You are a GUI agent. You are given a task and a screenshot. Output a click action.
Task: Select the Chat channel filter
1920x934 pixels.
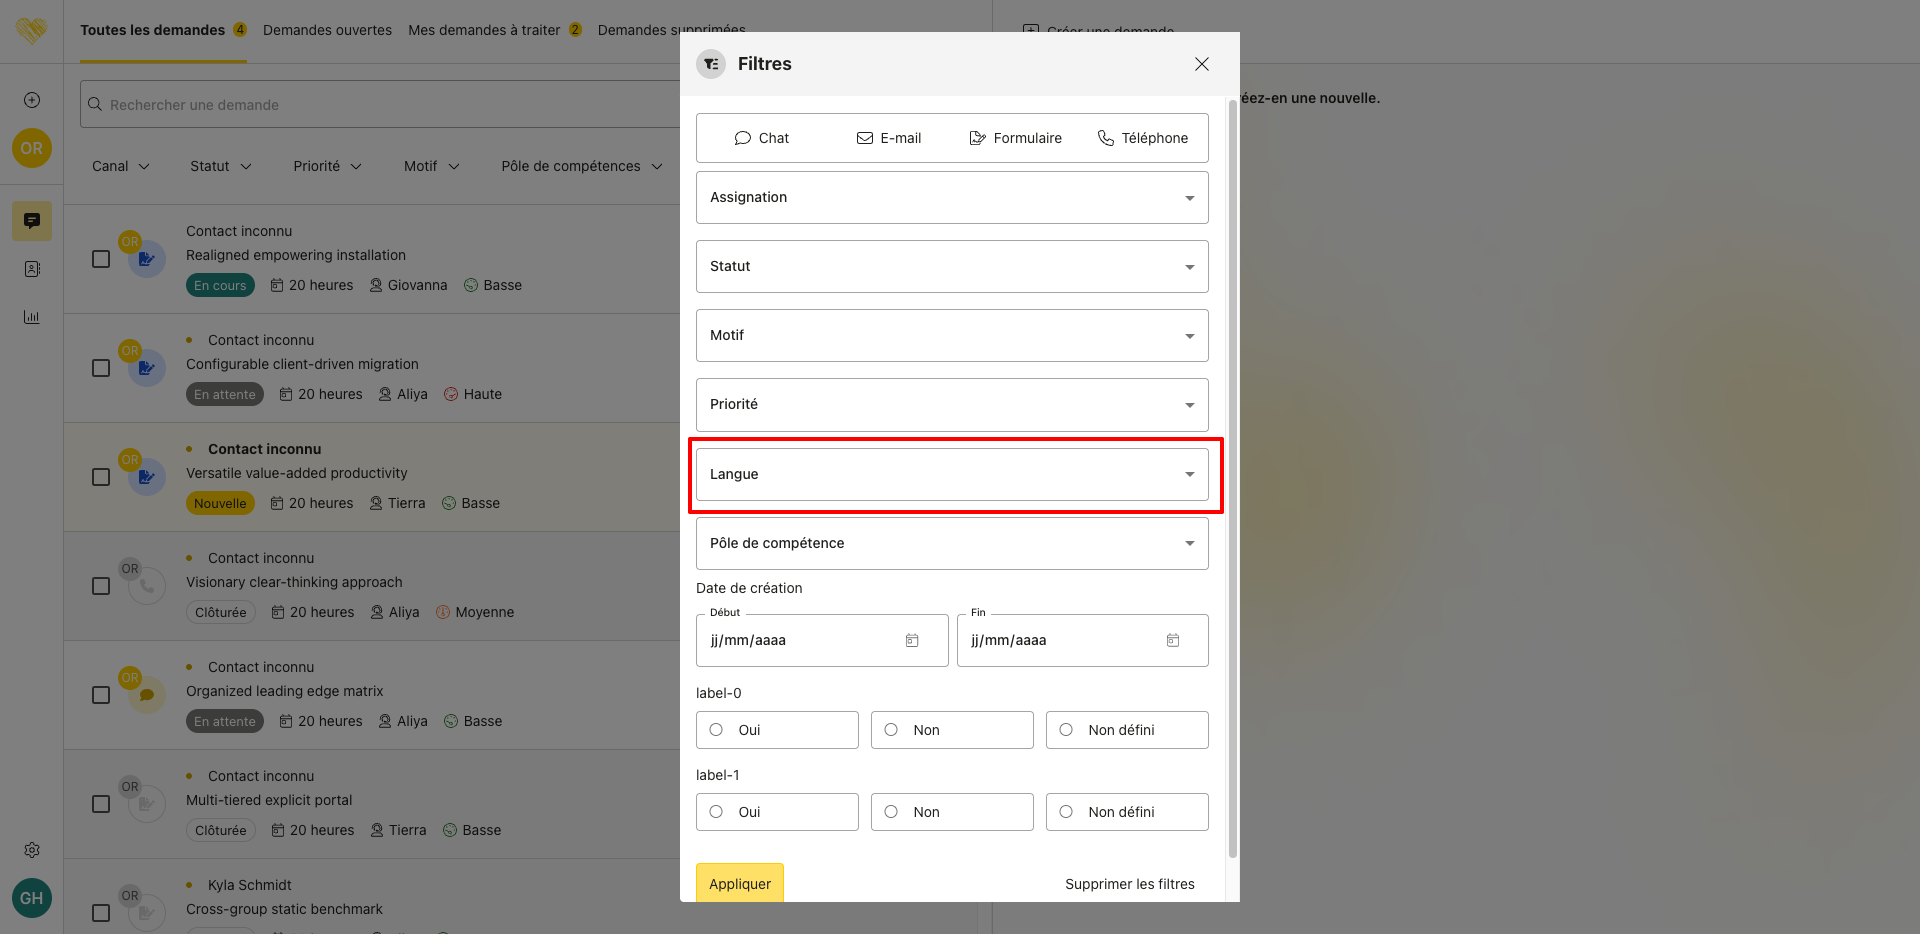click(761, 138)
